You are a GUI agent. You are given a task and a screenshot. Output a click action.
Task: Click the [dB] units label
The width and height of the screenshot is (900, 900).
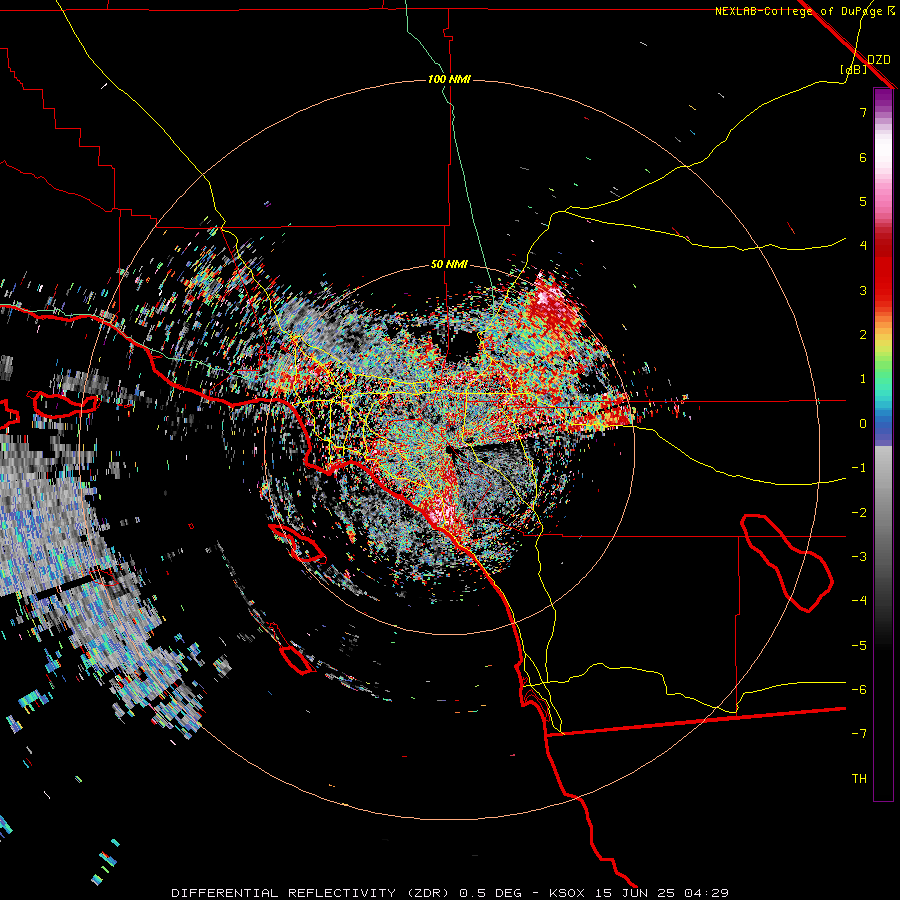(x=854, y=70)
